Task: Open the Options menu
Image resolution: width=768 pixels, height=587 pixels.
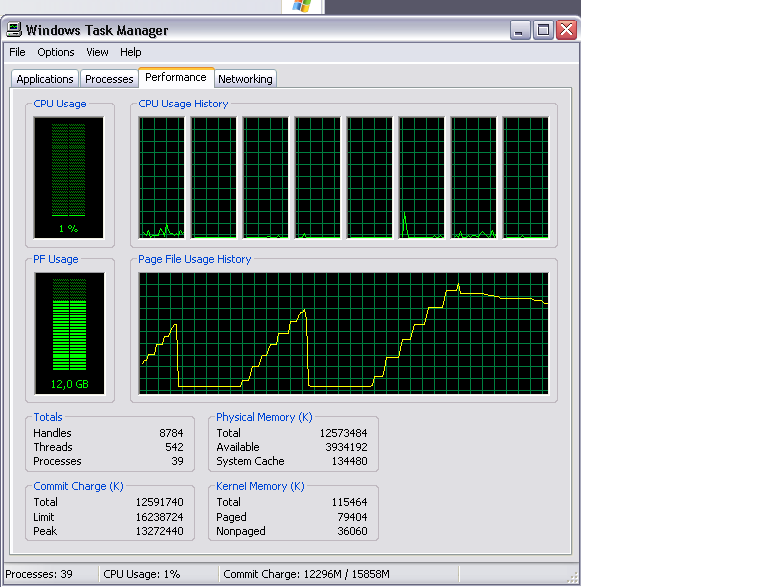Action: click(x=56, y=52)
